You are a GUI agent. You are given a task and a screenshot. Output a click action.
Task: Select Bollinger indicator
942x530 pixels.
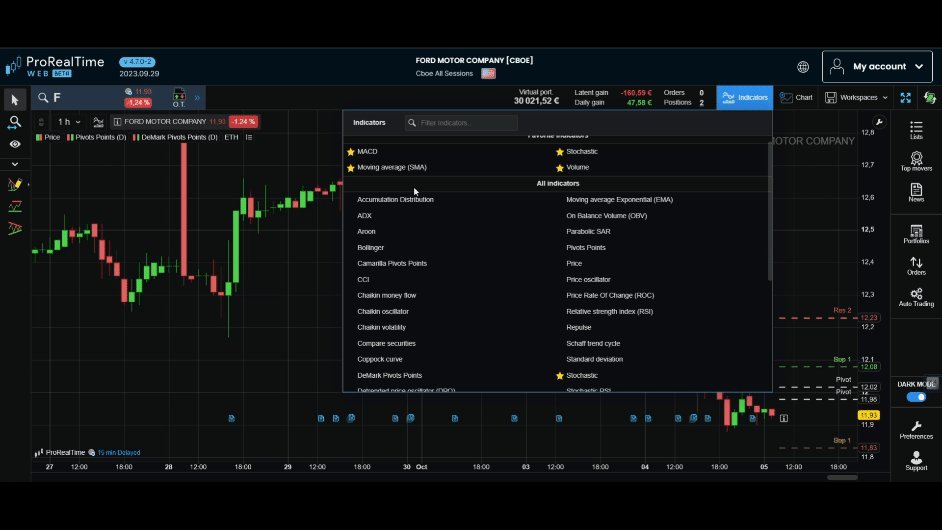[370, 248]
